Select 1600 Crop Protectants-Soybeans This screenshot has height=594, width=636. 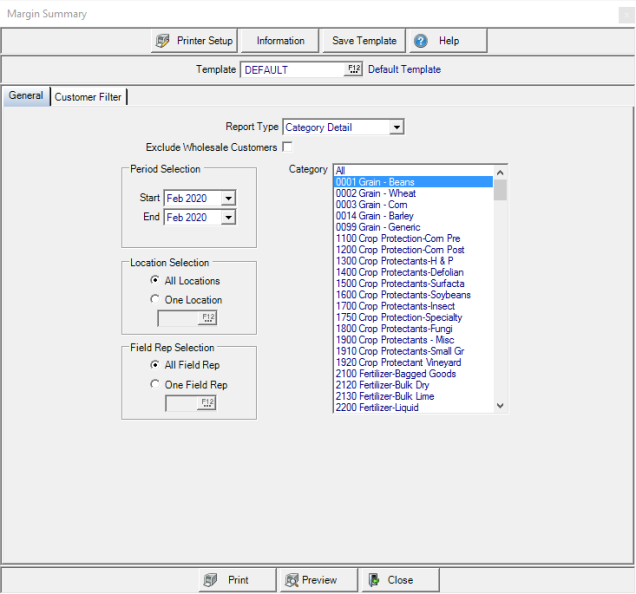click(413, 295)
